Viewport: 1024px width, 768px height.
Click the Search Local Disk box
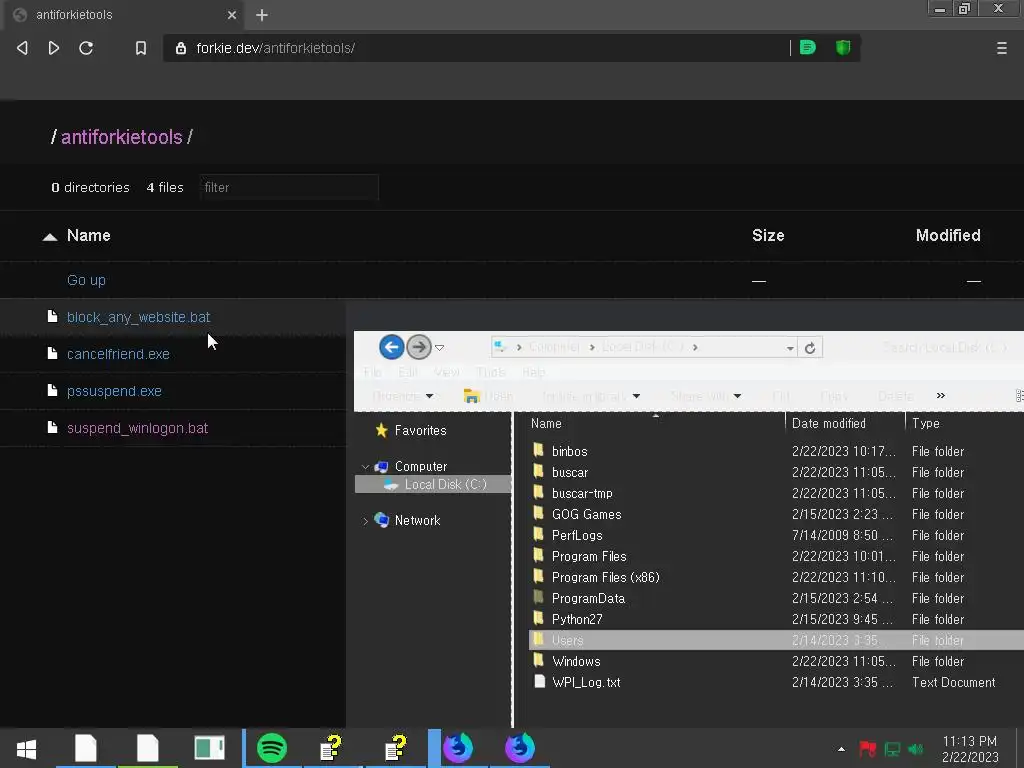point(944,347)
